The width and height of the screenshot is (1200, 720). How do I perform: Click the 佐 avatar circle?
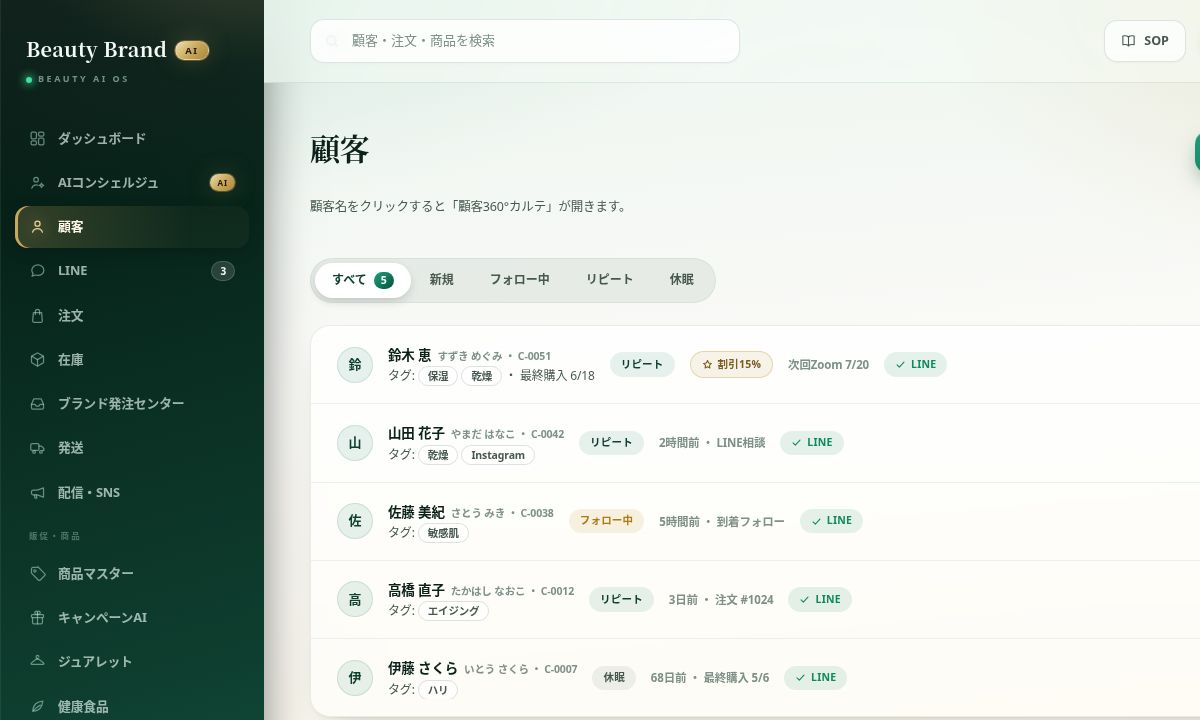pos(354,521)
